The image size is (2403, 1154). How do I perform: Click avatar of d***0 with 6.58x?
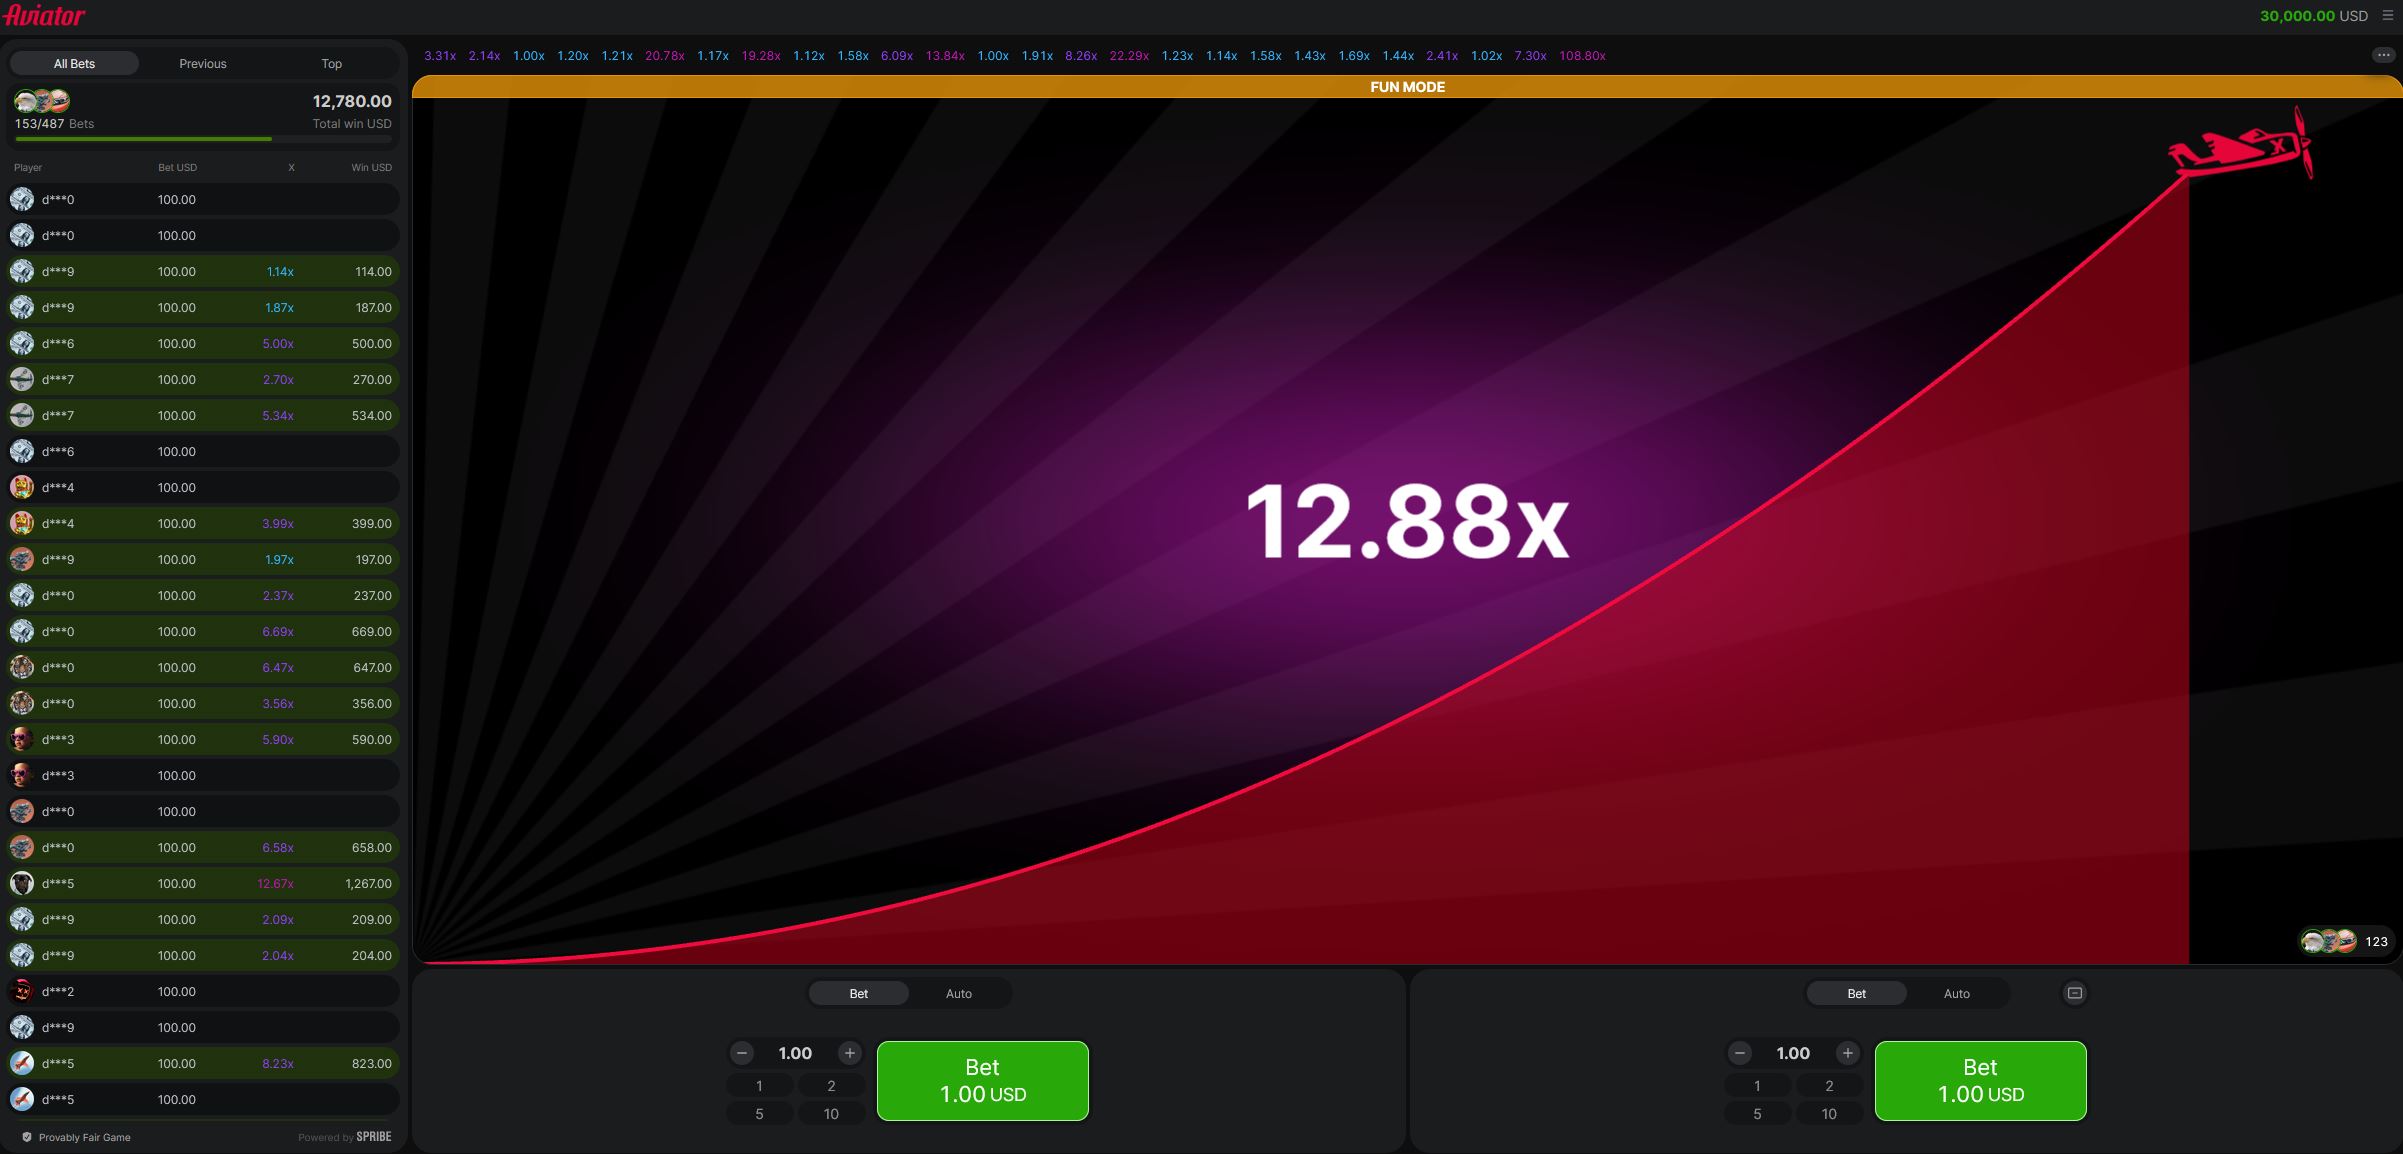tap(22, 847)
